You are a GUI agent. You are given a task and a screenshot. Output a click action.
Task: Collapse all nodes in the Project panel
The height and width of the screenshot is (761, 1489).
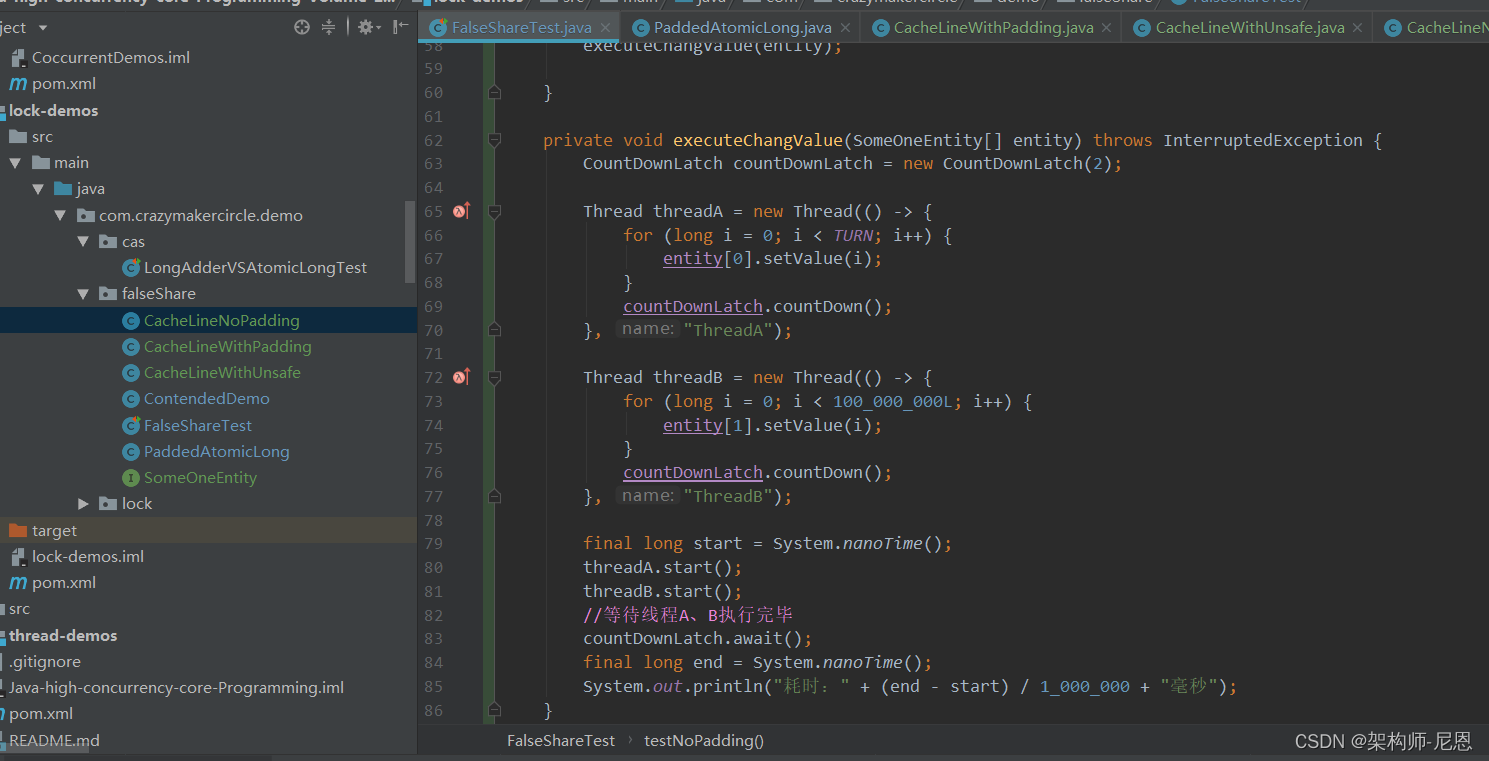pos(328,27)
